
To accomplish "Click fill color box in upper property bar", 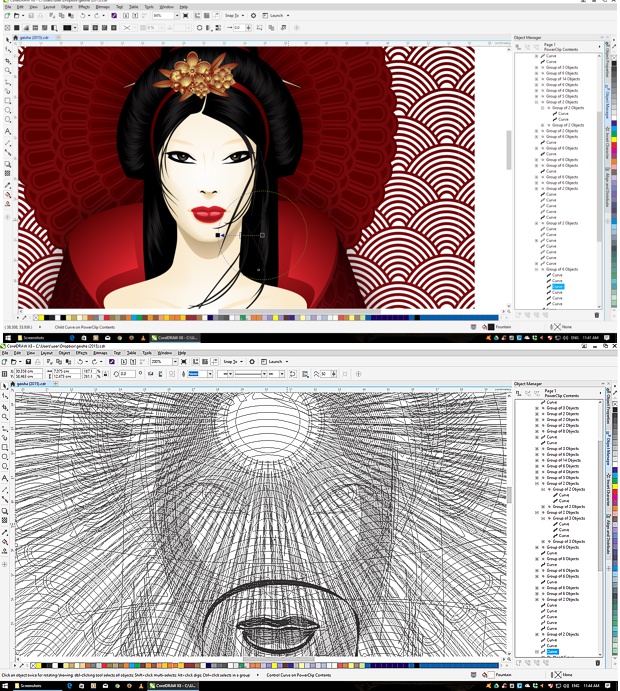I will coord(67,28).
